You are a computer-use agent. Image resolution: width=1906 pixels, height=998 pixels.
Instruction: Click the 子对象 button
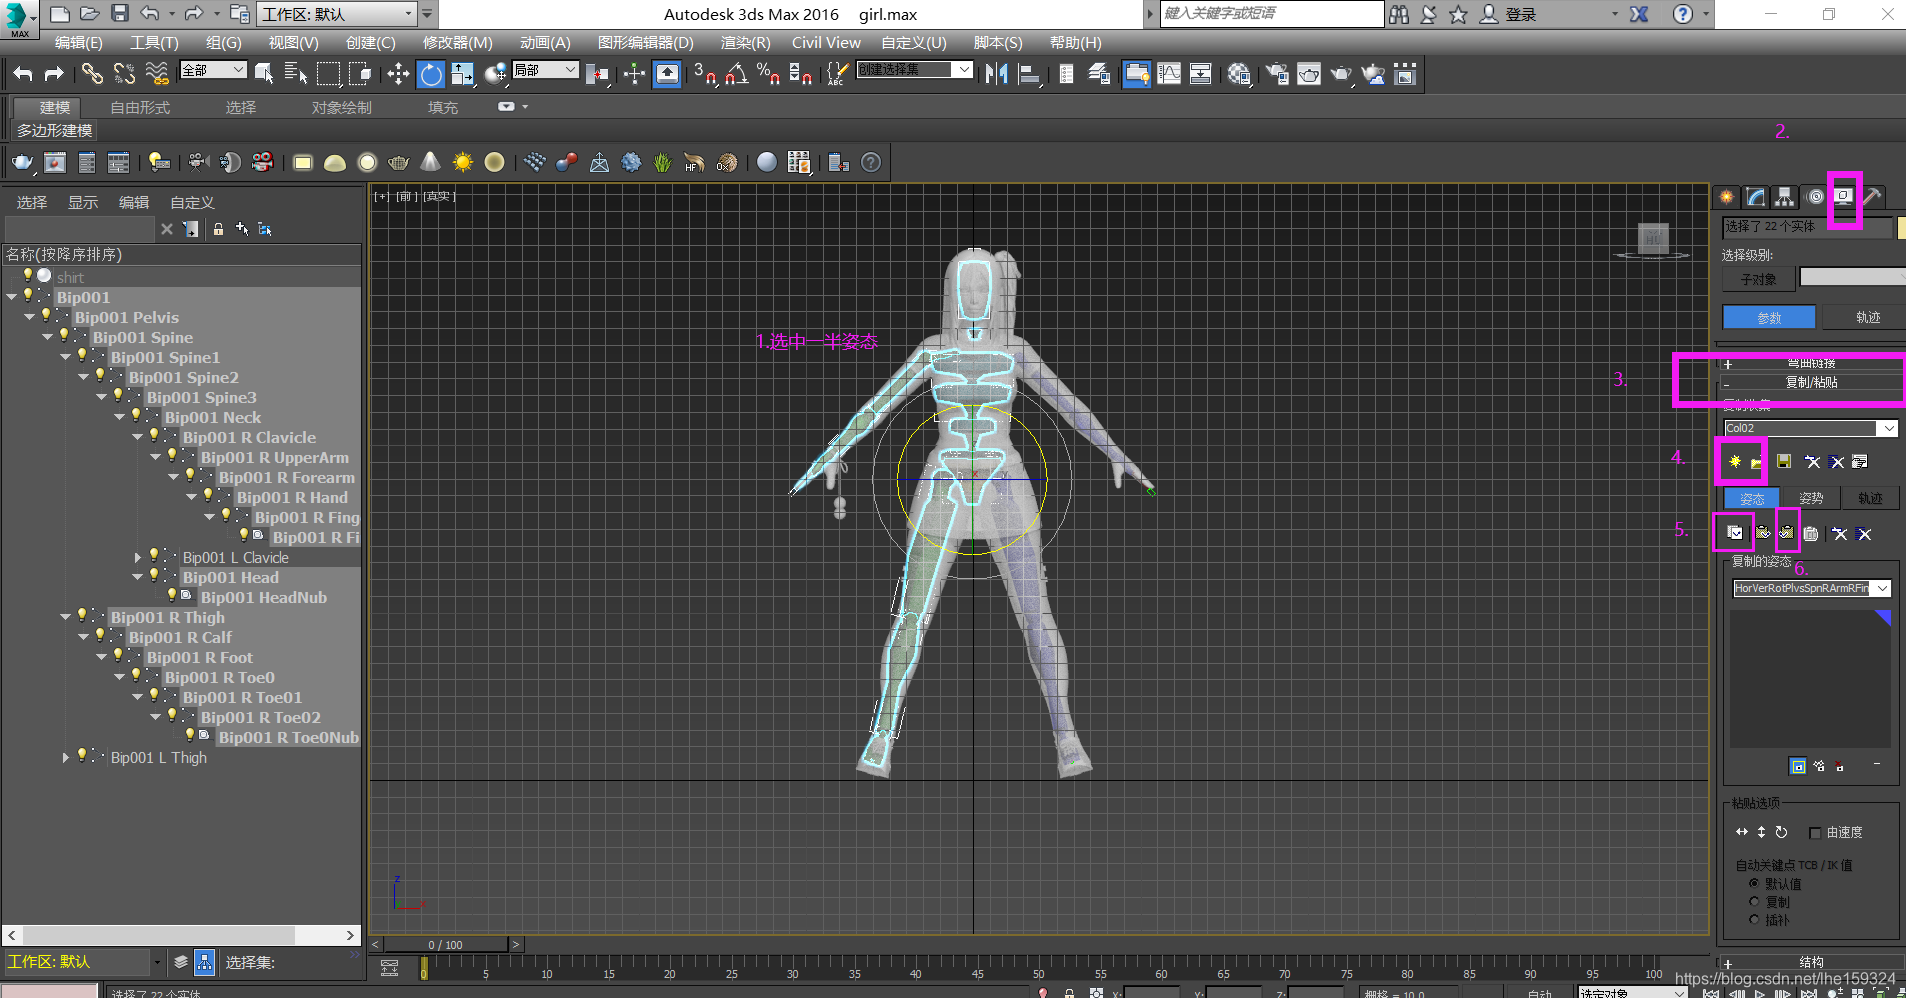[x=1758, y=279]
